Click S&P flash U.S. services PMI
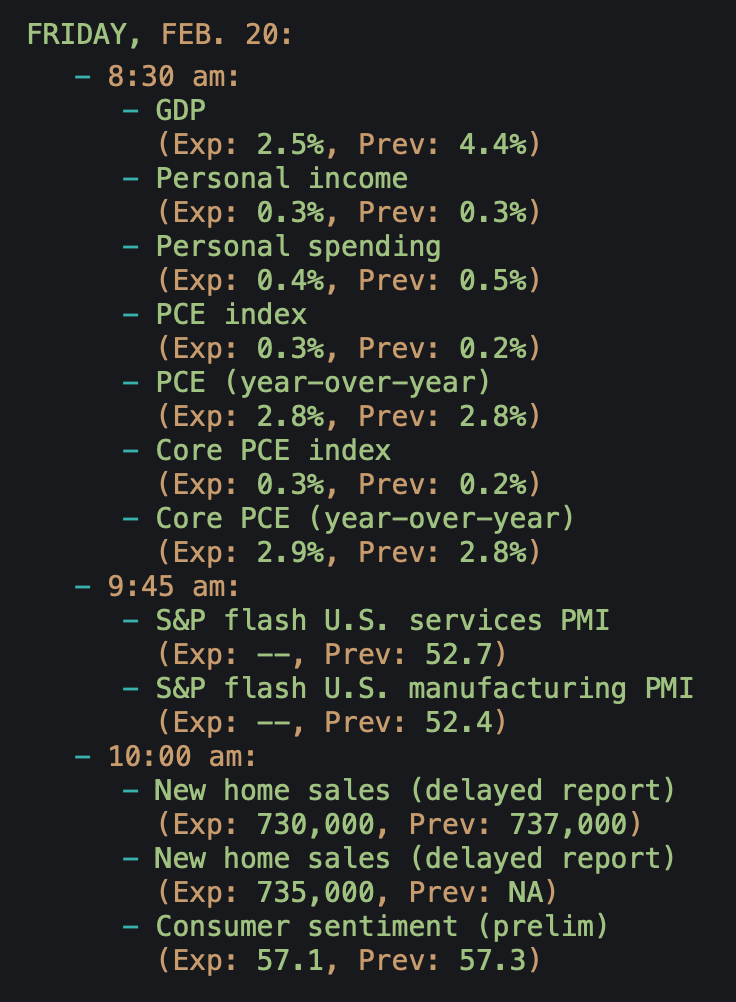 point(382,620)
